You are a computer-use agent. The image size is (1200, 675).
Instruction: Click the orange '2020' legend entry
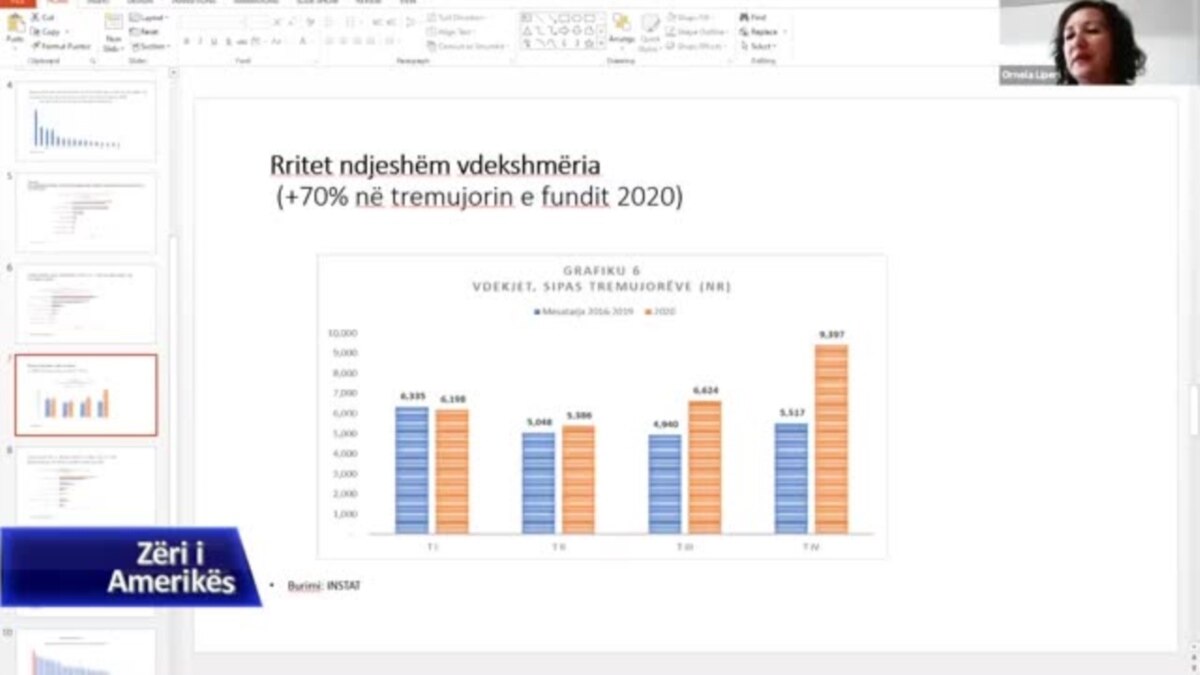pos(661,312)
